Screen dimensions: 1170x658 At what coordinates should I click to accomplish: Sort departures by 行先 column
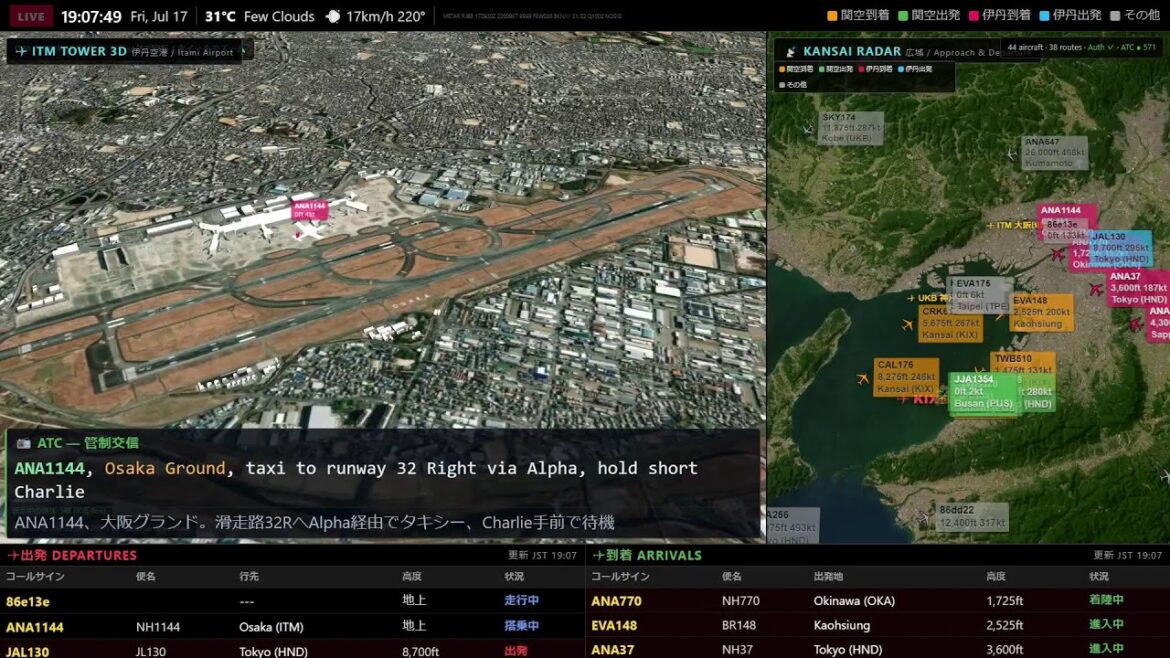tap(248, 577)
